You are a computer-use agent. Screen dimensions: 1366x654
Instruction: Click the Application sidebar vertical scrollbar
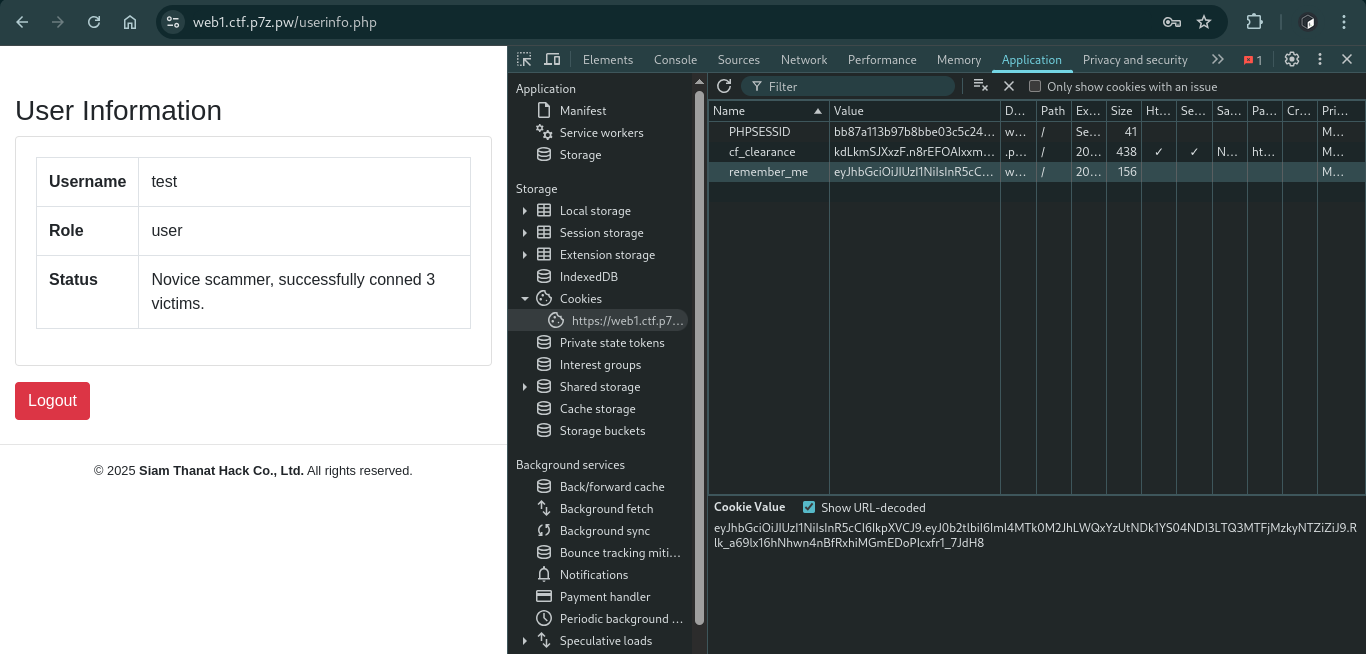pyautogui.click(x=699, y=357)
